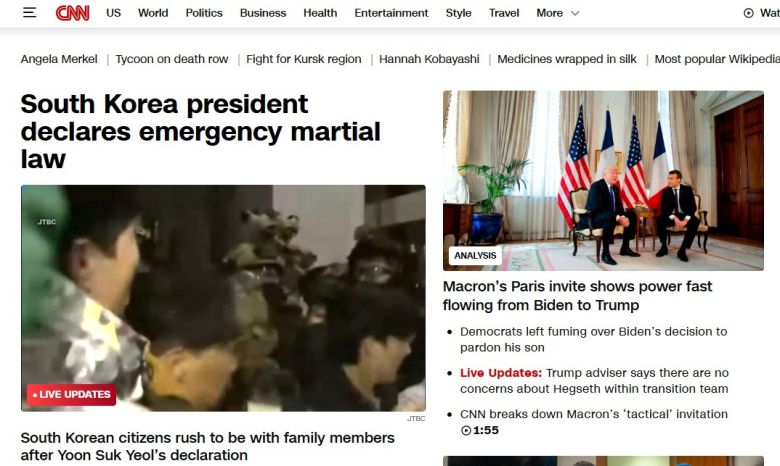The image size is (780, 466).
Task: Go to the Politics section
Action: pos(204,13)
